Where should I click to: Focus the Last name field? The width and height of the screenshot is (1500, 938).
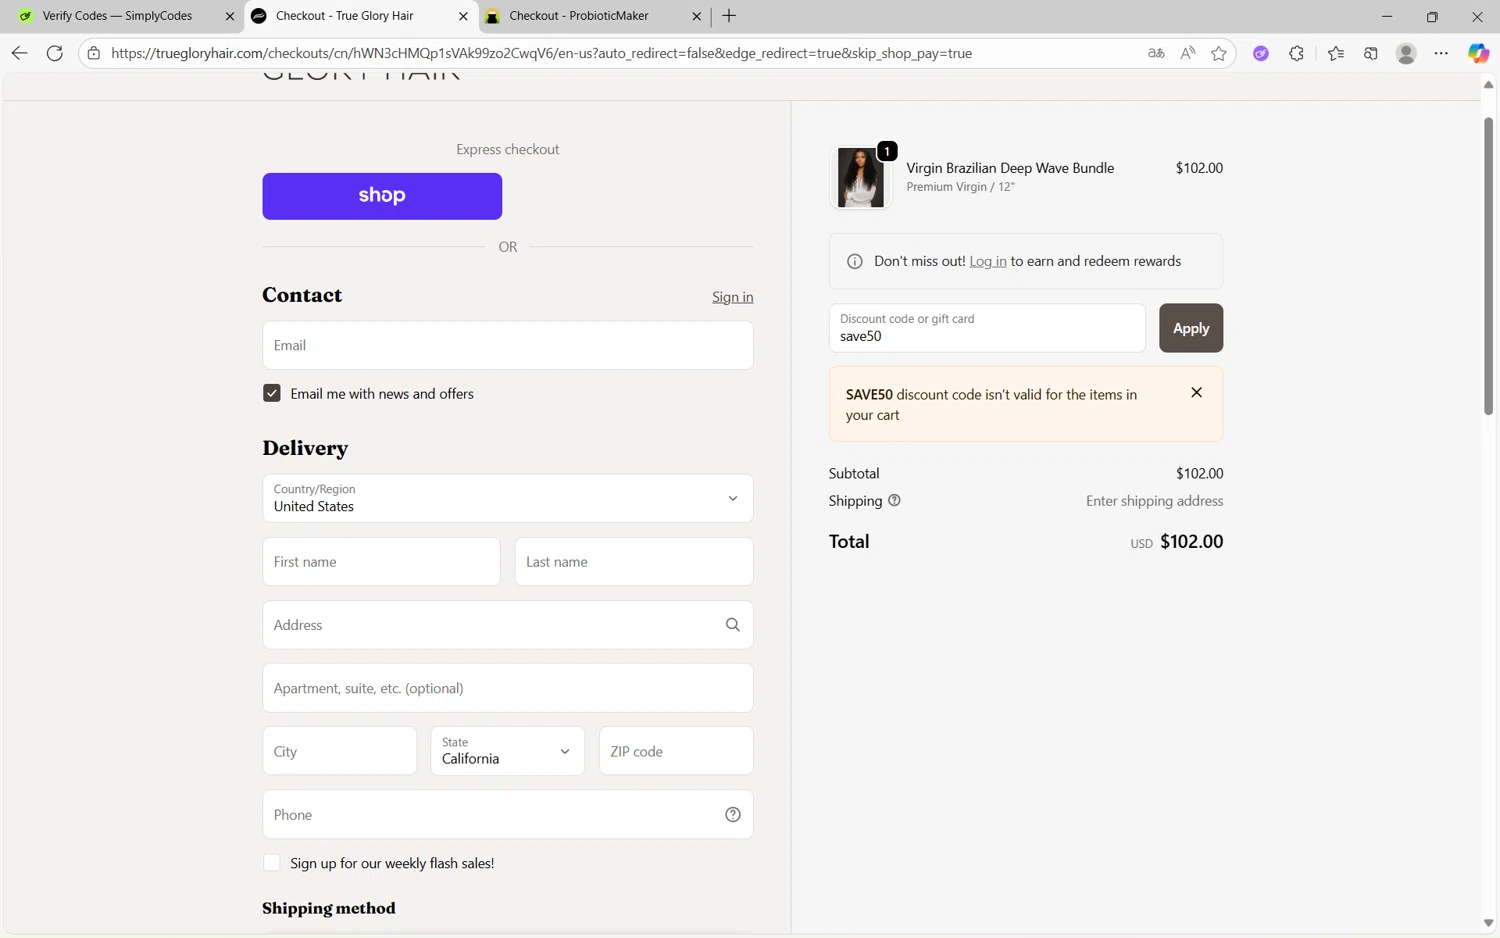tap(634, 562)
